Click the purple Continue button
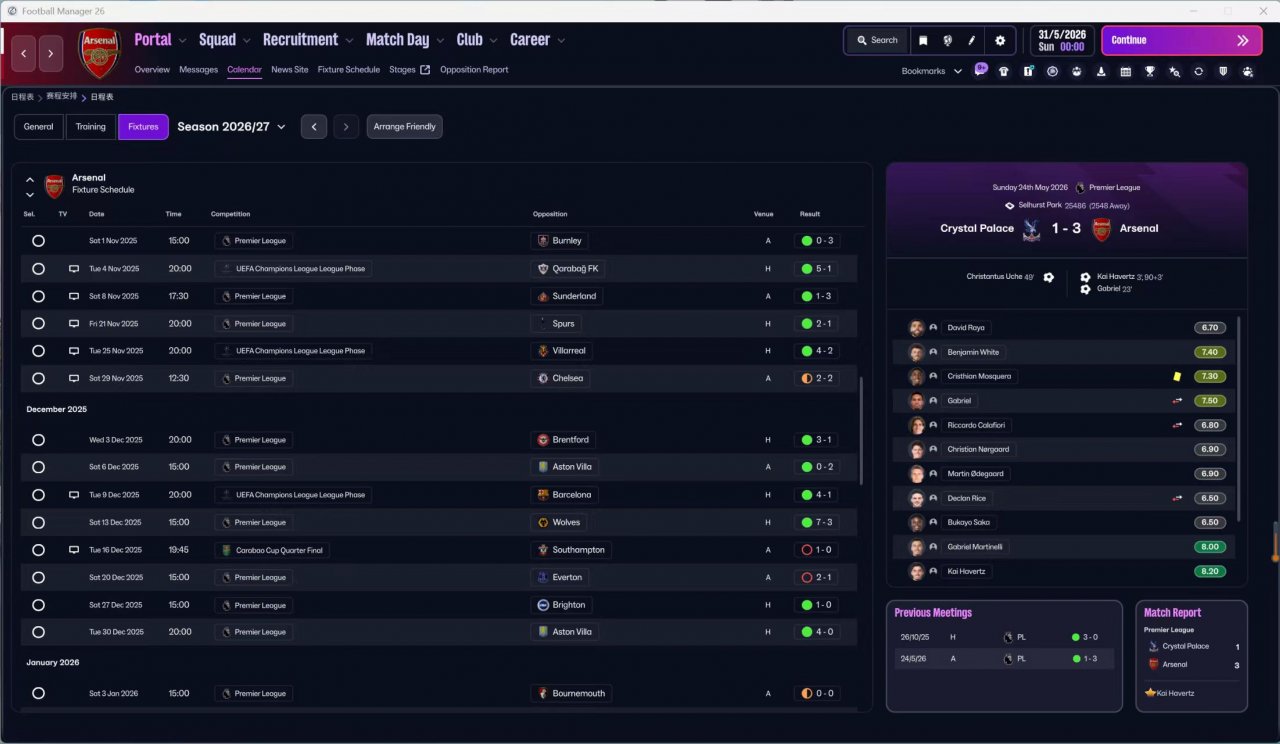This screenshot has width=1280, height=744. (1182, 41)
